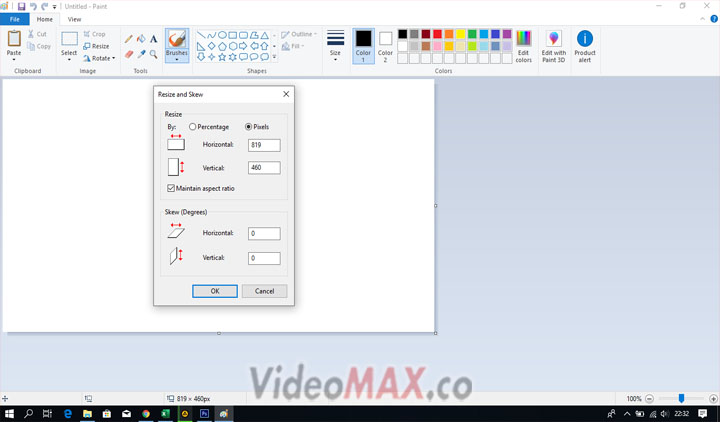Open the shape Fill dropdown
720x422 pixels.
point(293,46)
